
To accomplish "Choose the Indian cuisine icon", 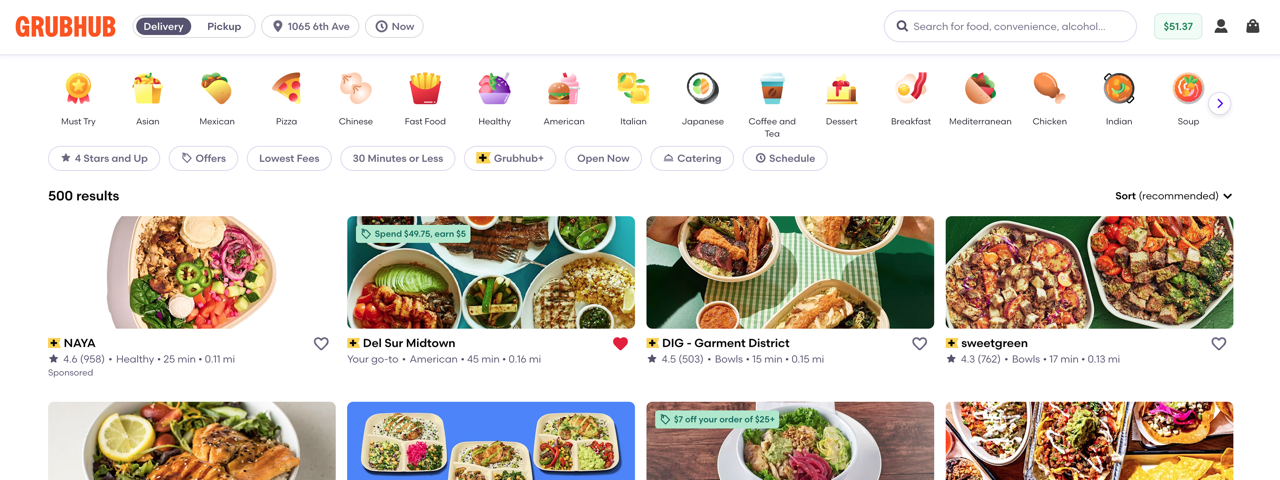I will (1119, 90).
